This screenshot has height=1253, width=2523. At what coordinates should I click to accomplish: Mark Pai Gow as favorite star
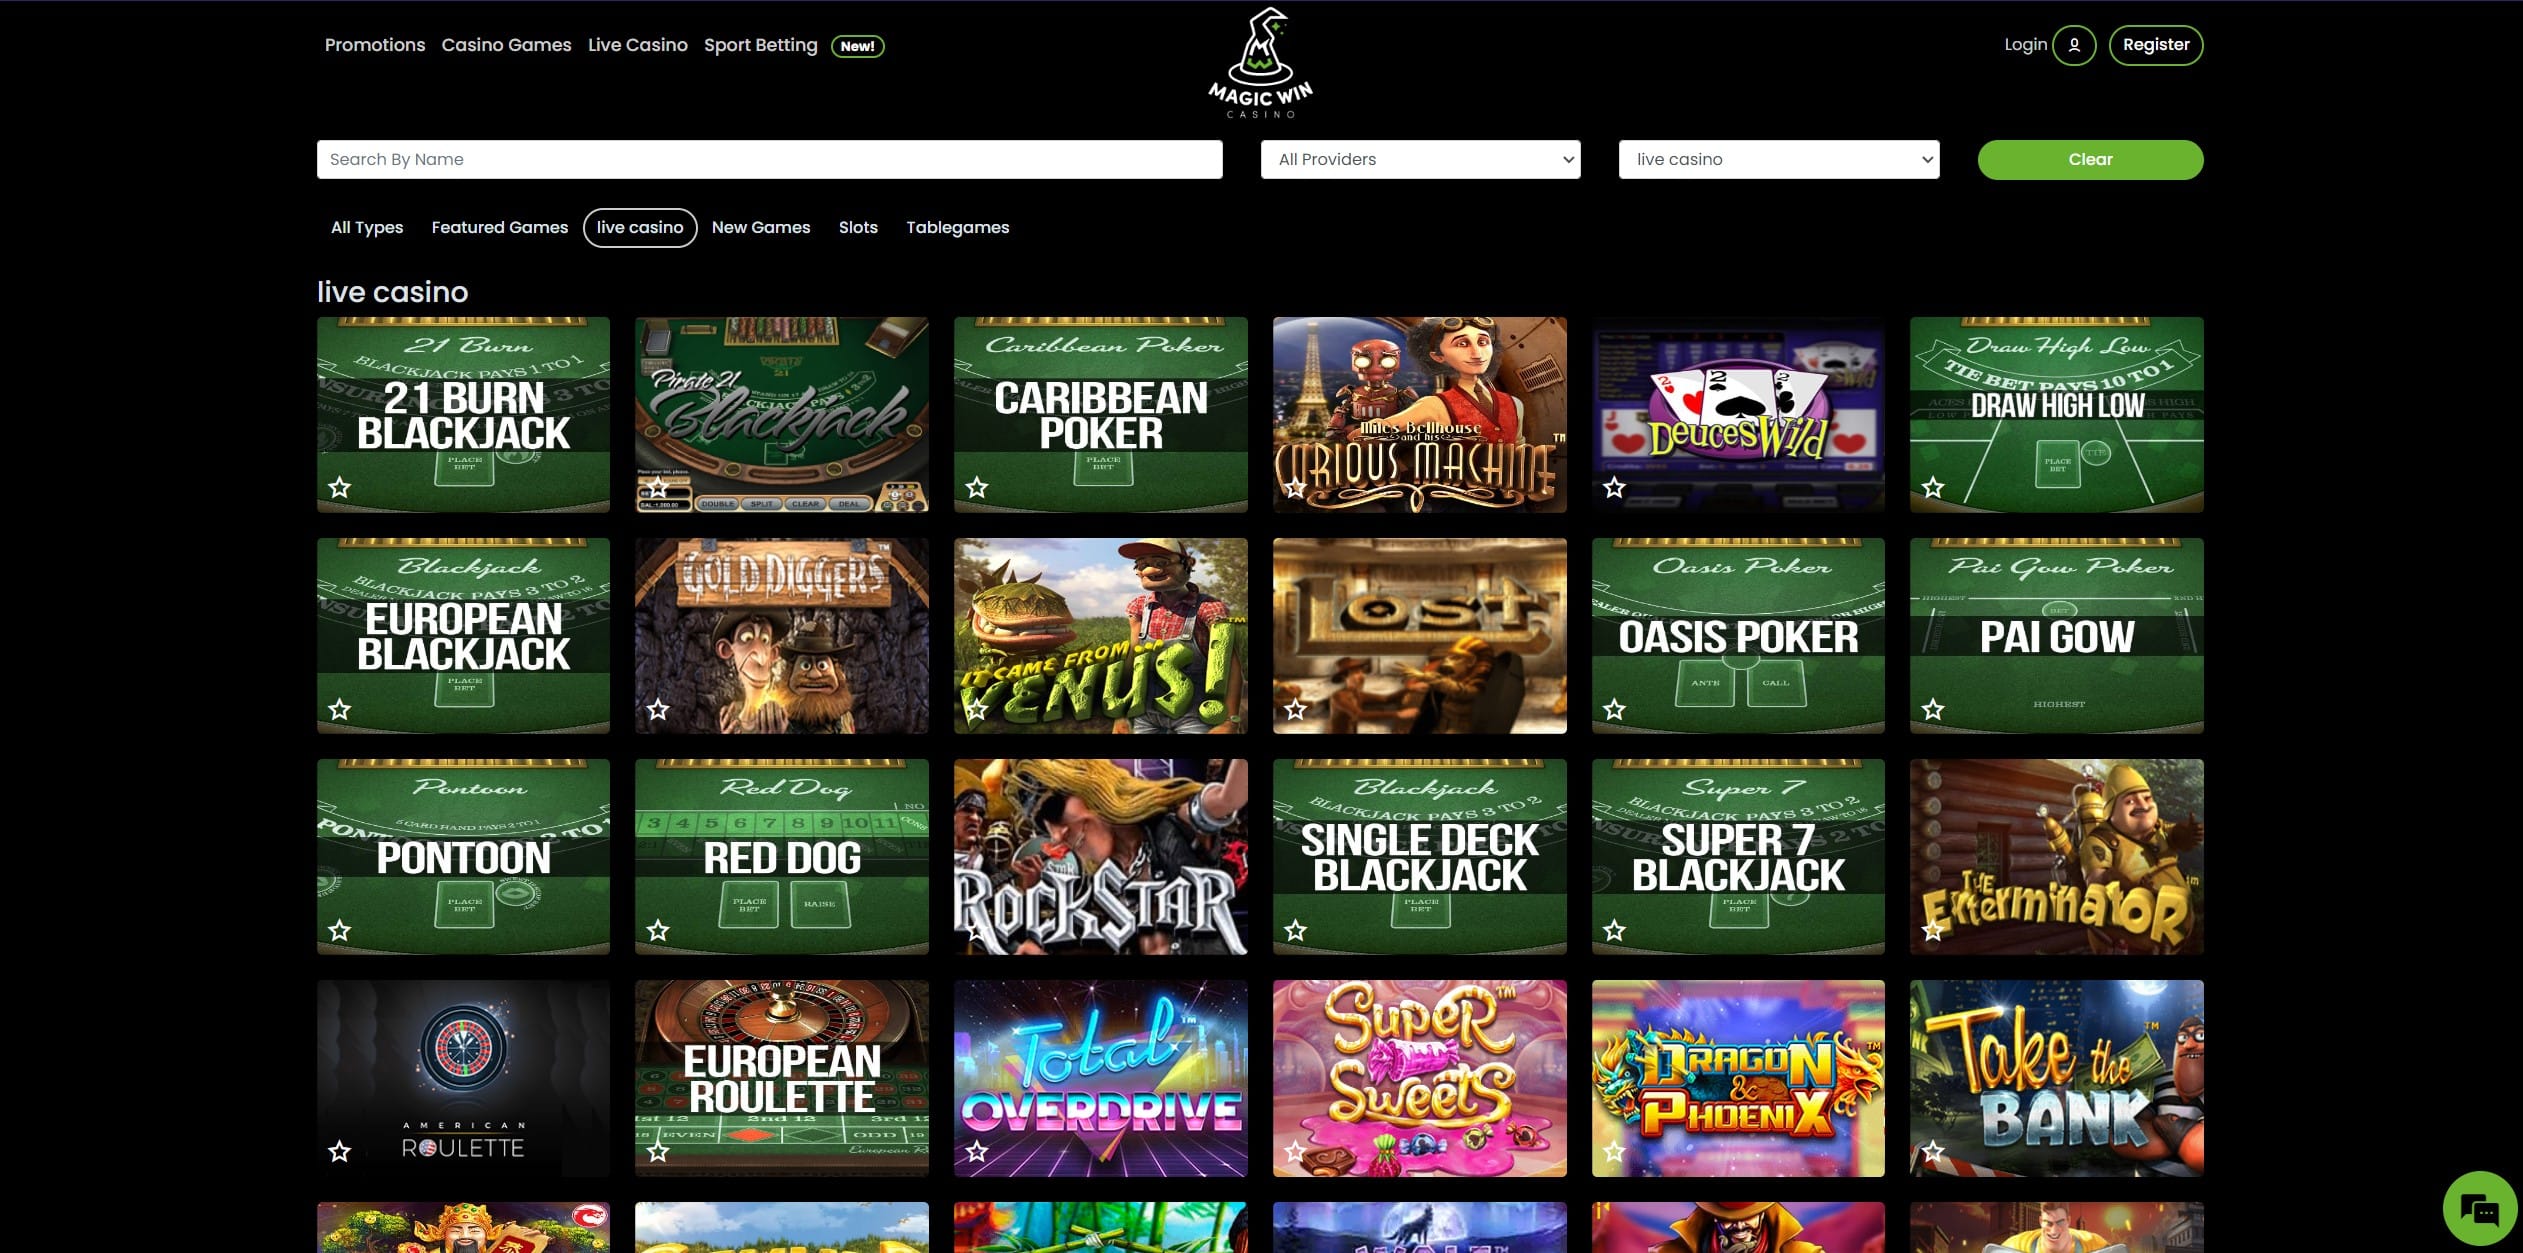tap(1933, 710)
